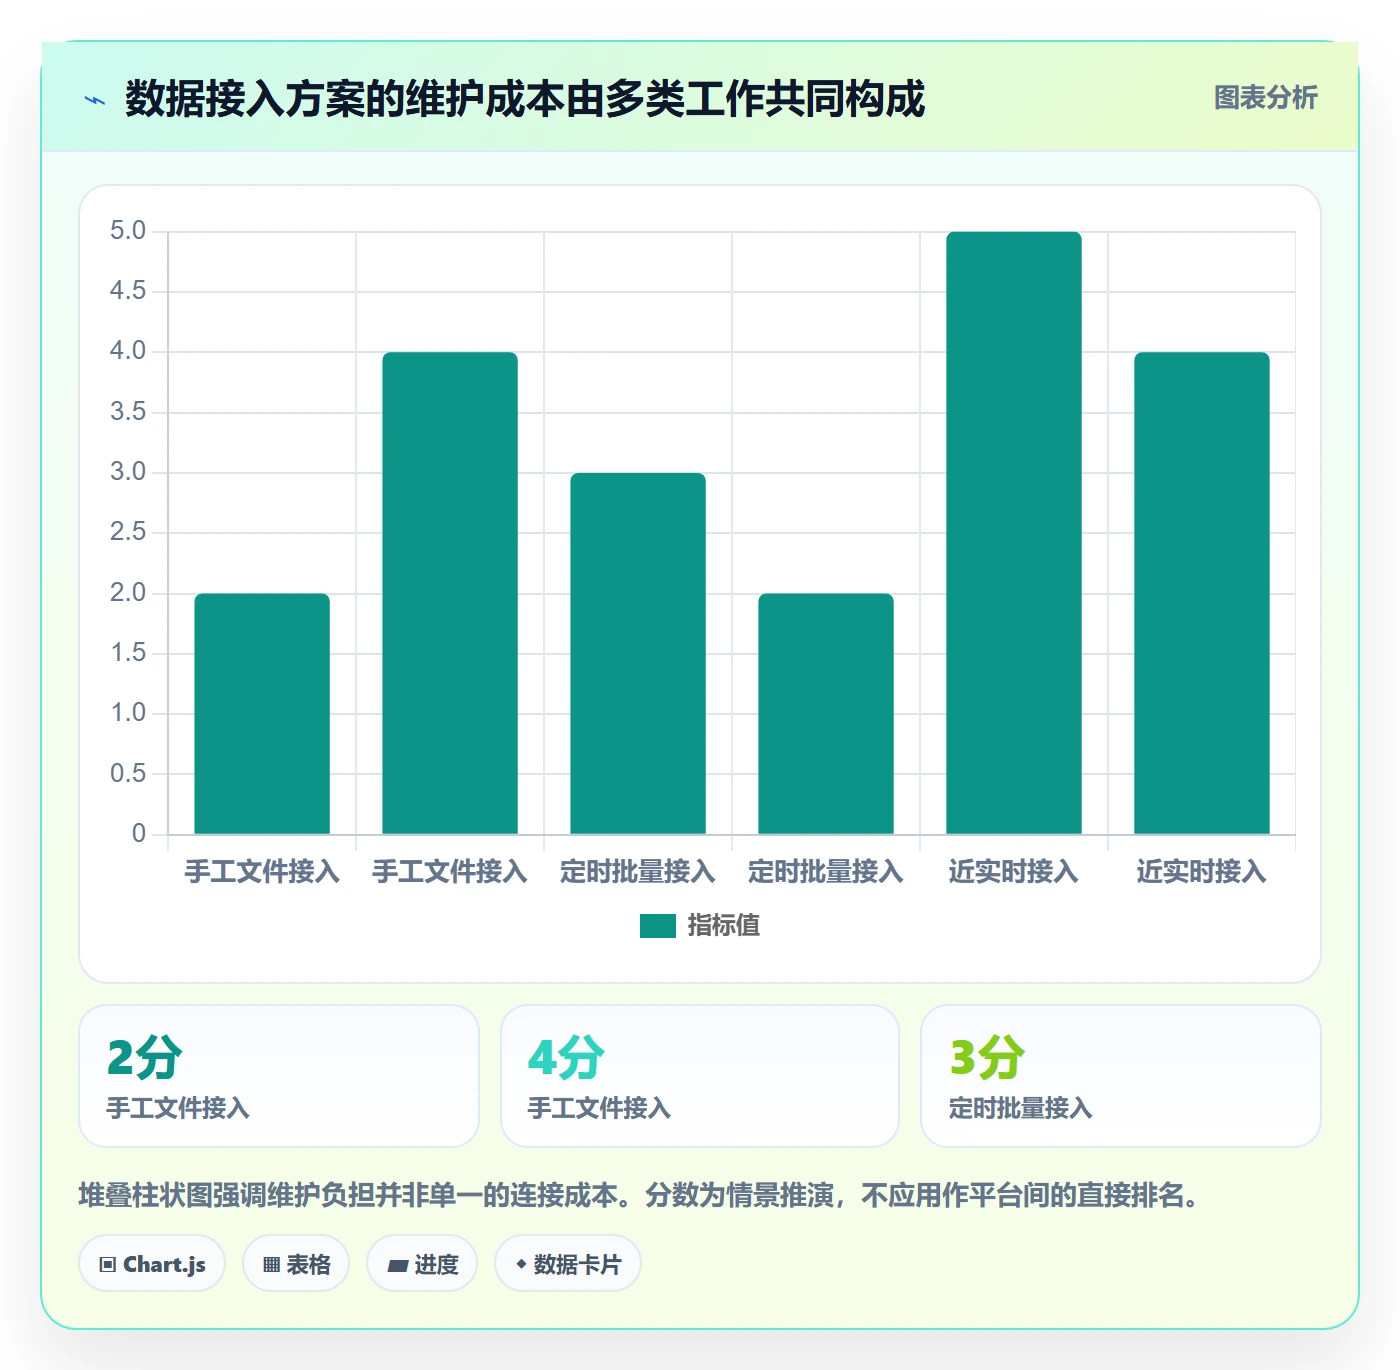Click the tallest bar valued 5.0
The image size is (1400, 1370).
pyautogui.click(x=1014, y=533)
